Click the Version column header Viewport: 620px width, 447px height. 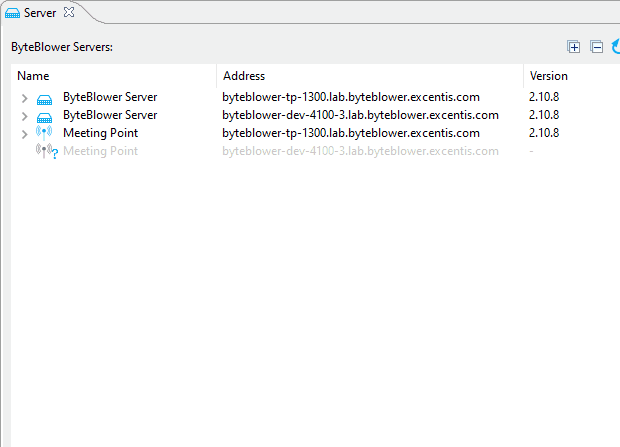point(548,76)
